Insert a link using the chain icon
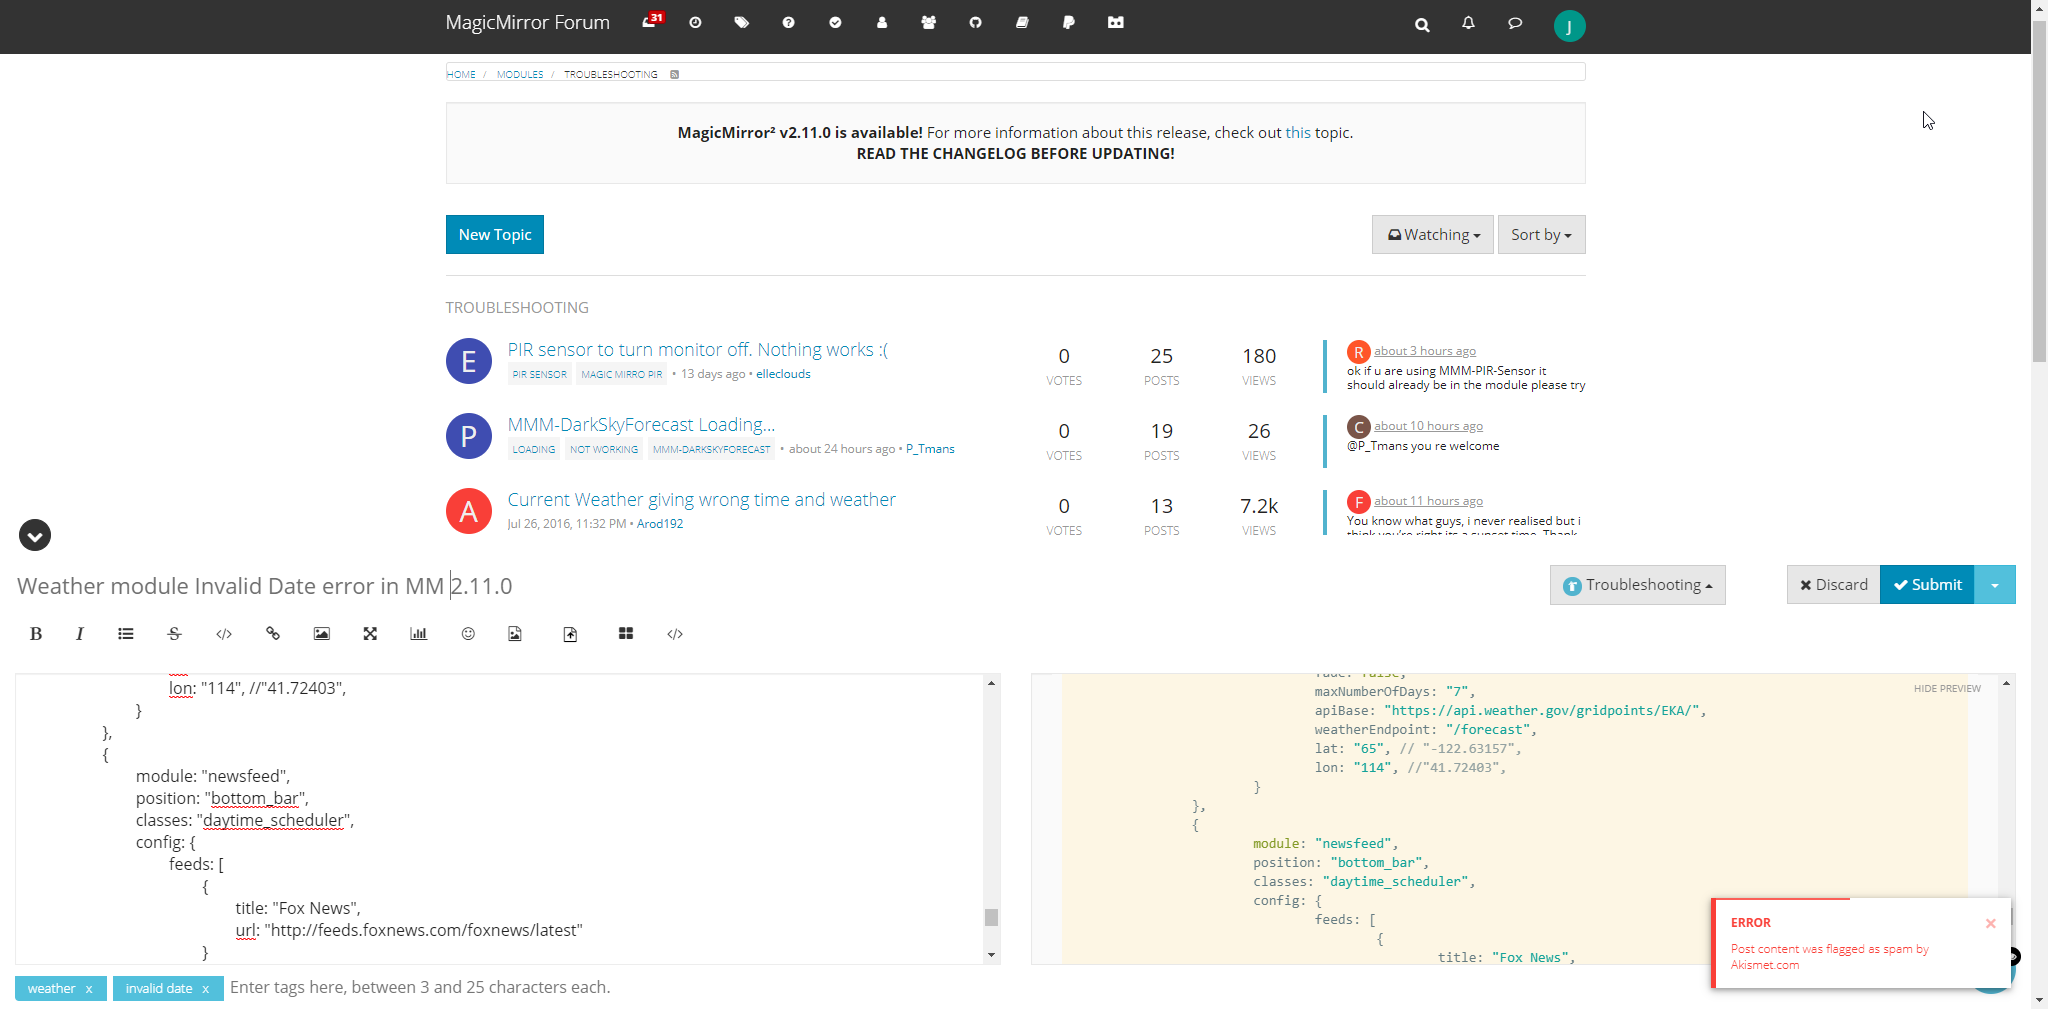 (272, 634)
